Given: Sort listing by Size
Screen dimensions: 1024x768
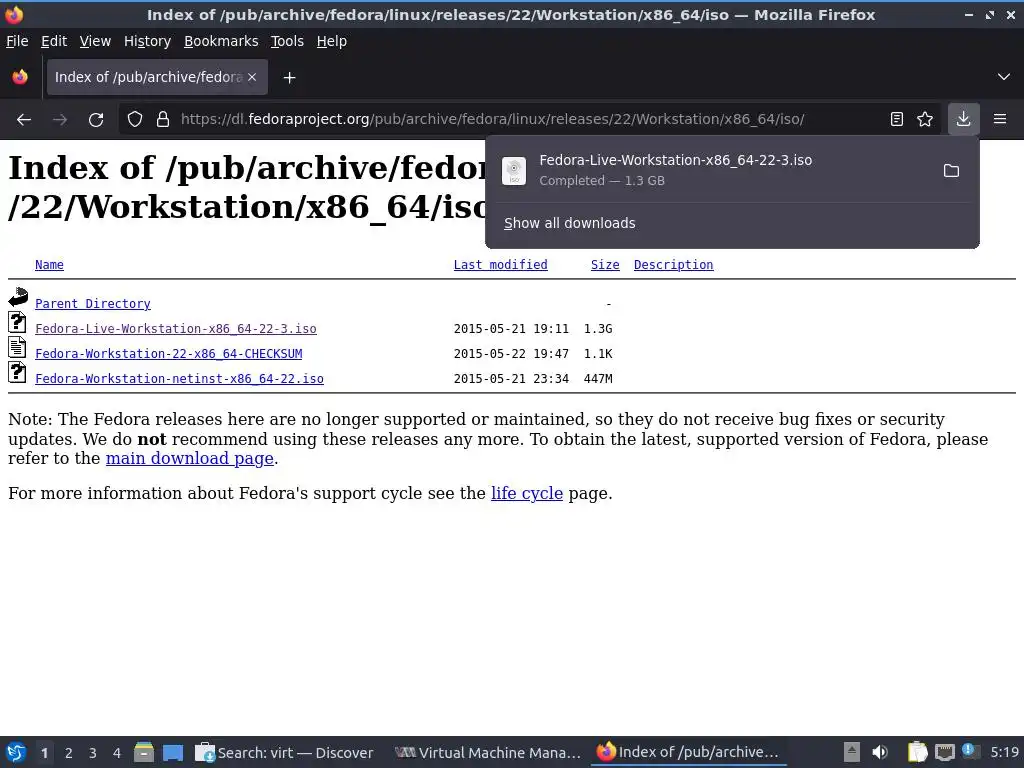Looking at the screenshot, I should click(x=605, y=264).
